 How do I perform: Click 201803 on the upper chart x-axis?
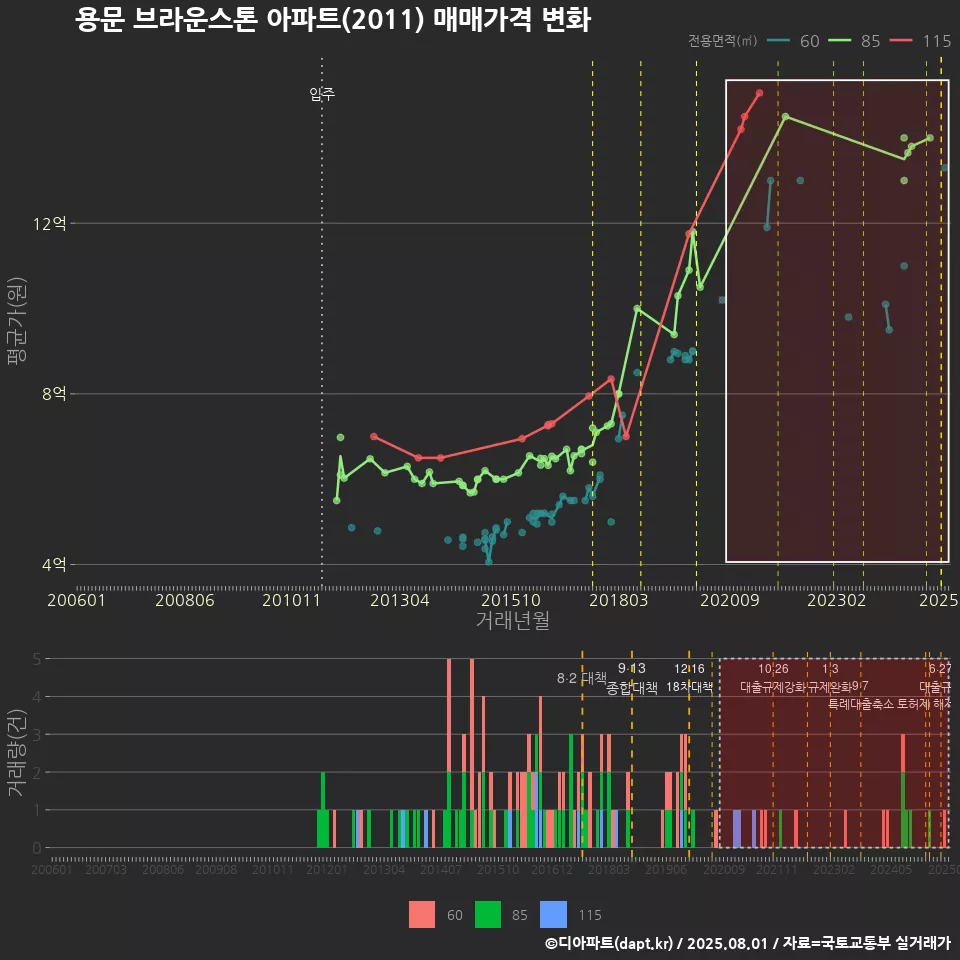pyautogui.click(x=618, y=600)
